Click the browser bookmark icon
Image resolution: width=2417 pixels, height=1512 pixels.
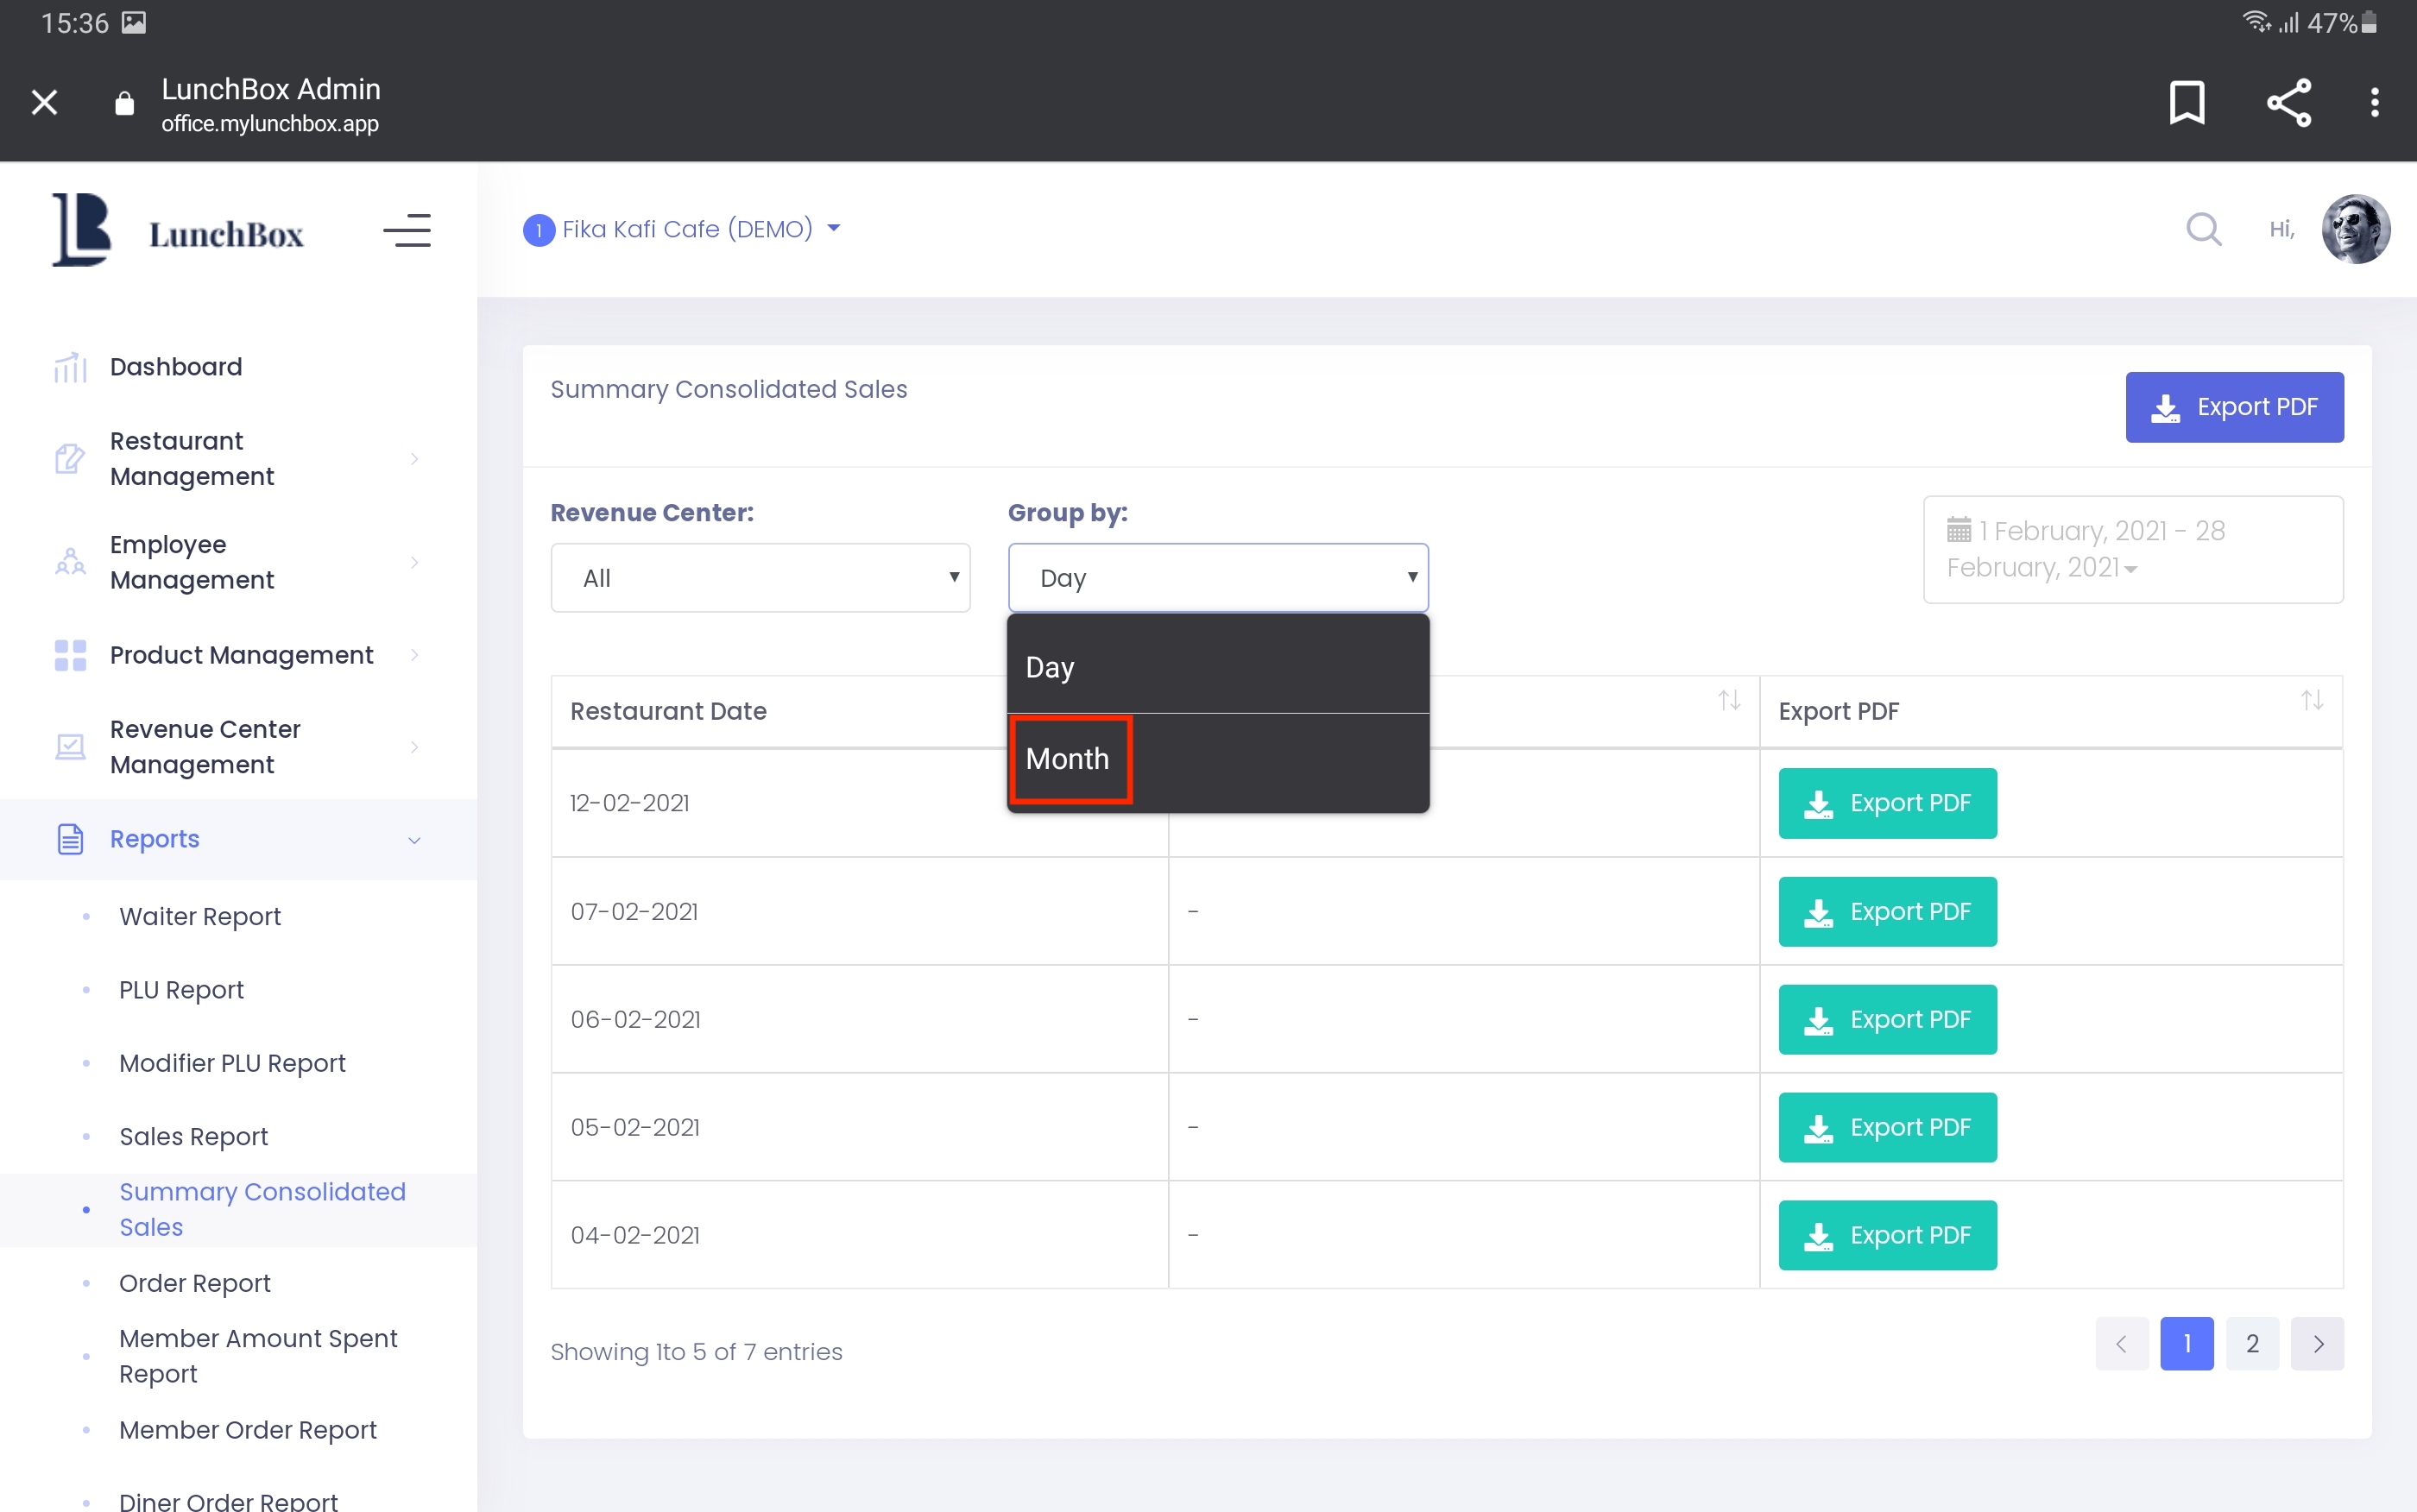(2186, 102)
